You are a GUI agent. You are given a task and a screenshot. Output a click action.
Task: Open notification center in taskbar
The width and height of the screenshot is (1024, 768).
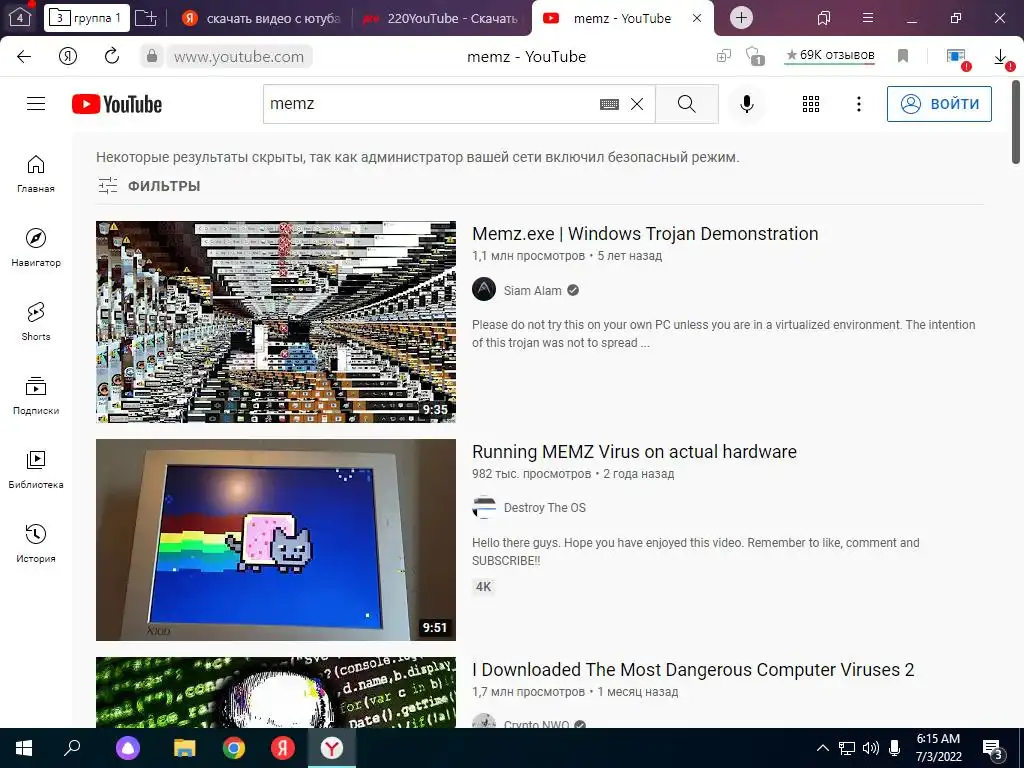(x=993, y=749)
